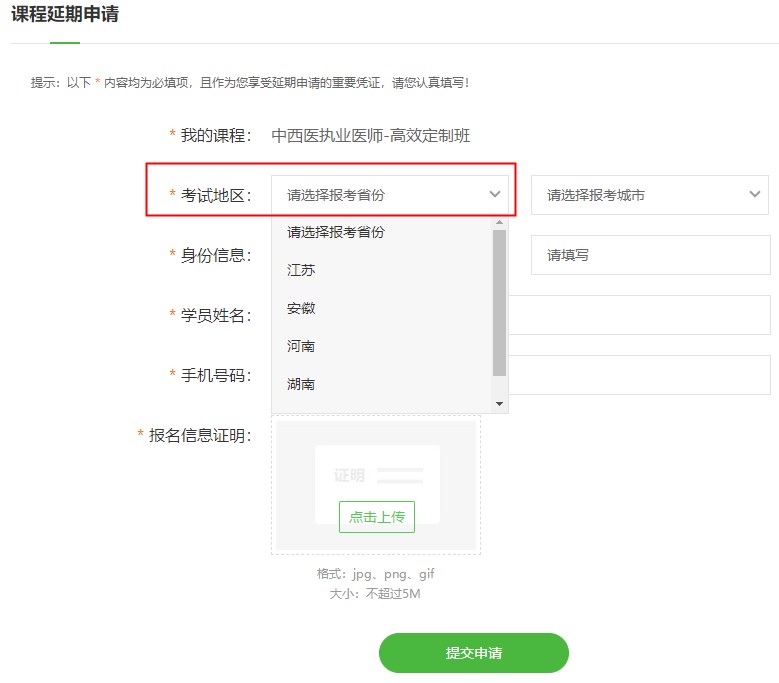This screenshot has height=683, width=779.
Task: Pick the placeholder option 请选择报考省份 in list
Action: (x=336, y=232)
